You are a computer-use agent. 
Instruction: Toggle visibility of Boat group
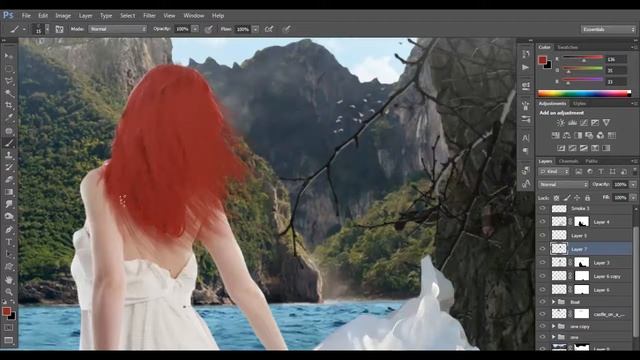[542, 302]
